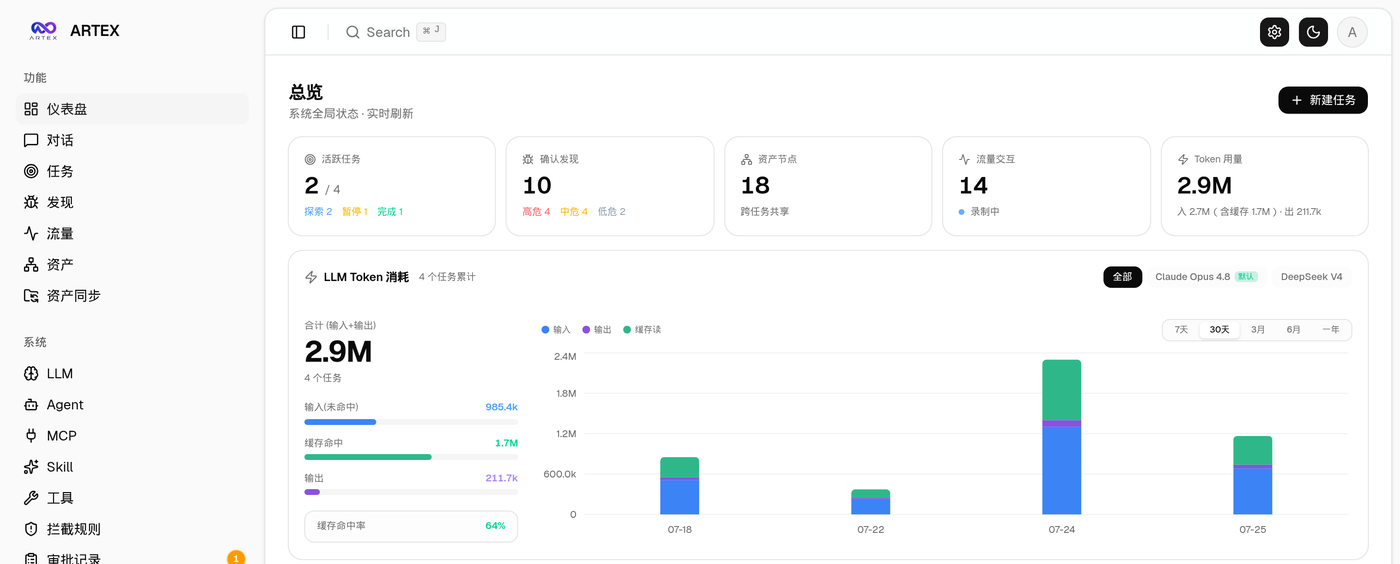Screen dimensions: 1400x564
Task: Toggle the 输出 legend series
Action: coord(597,329)
